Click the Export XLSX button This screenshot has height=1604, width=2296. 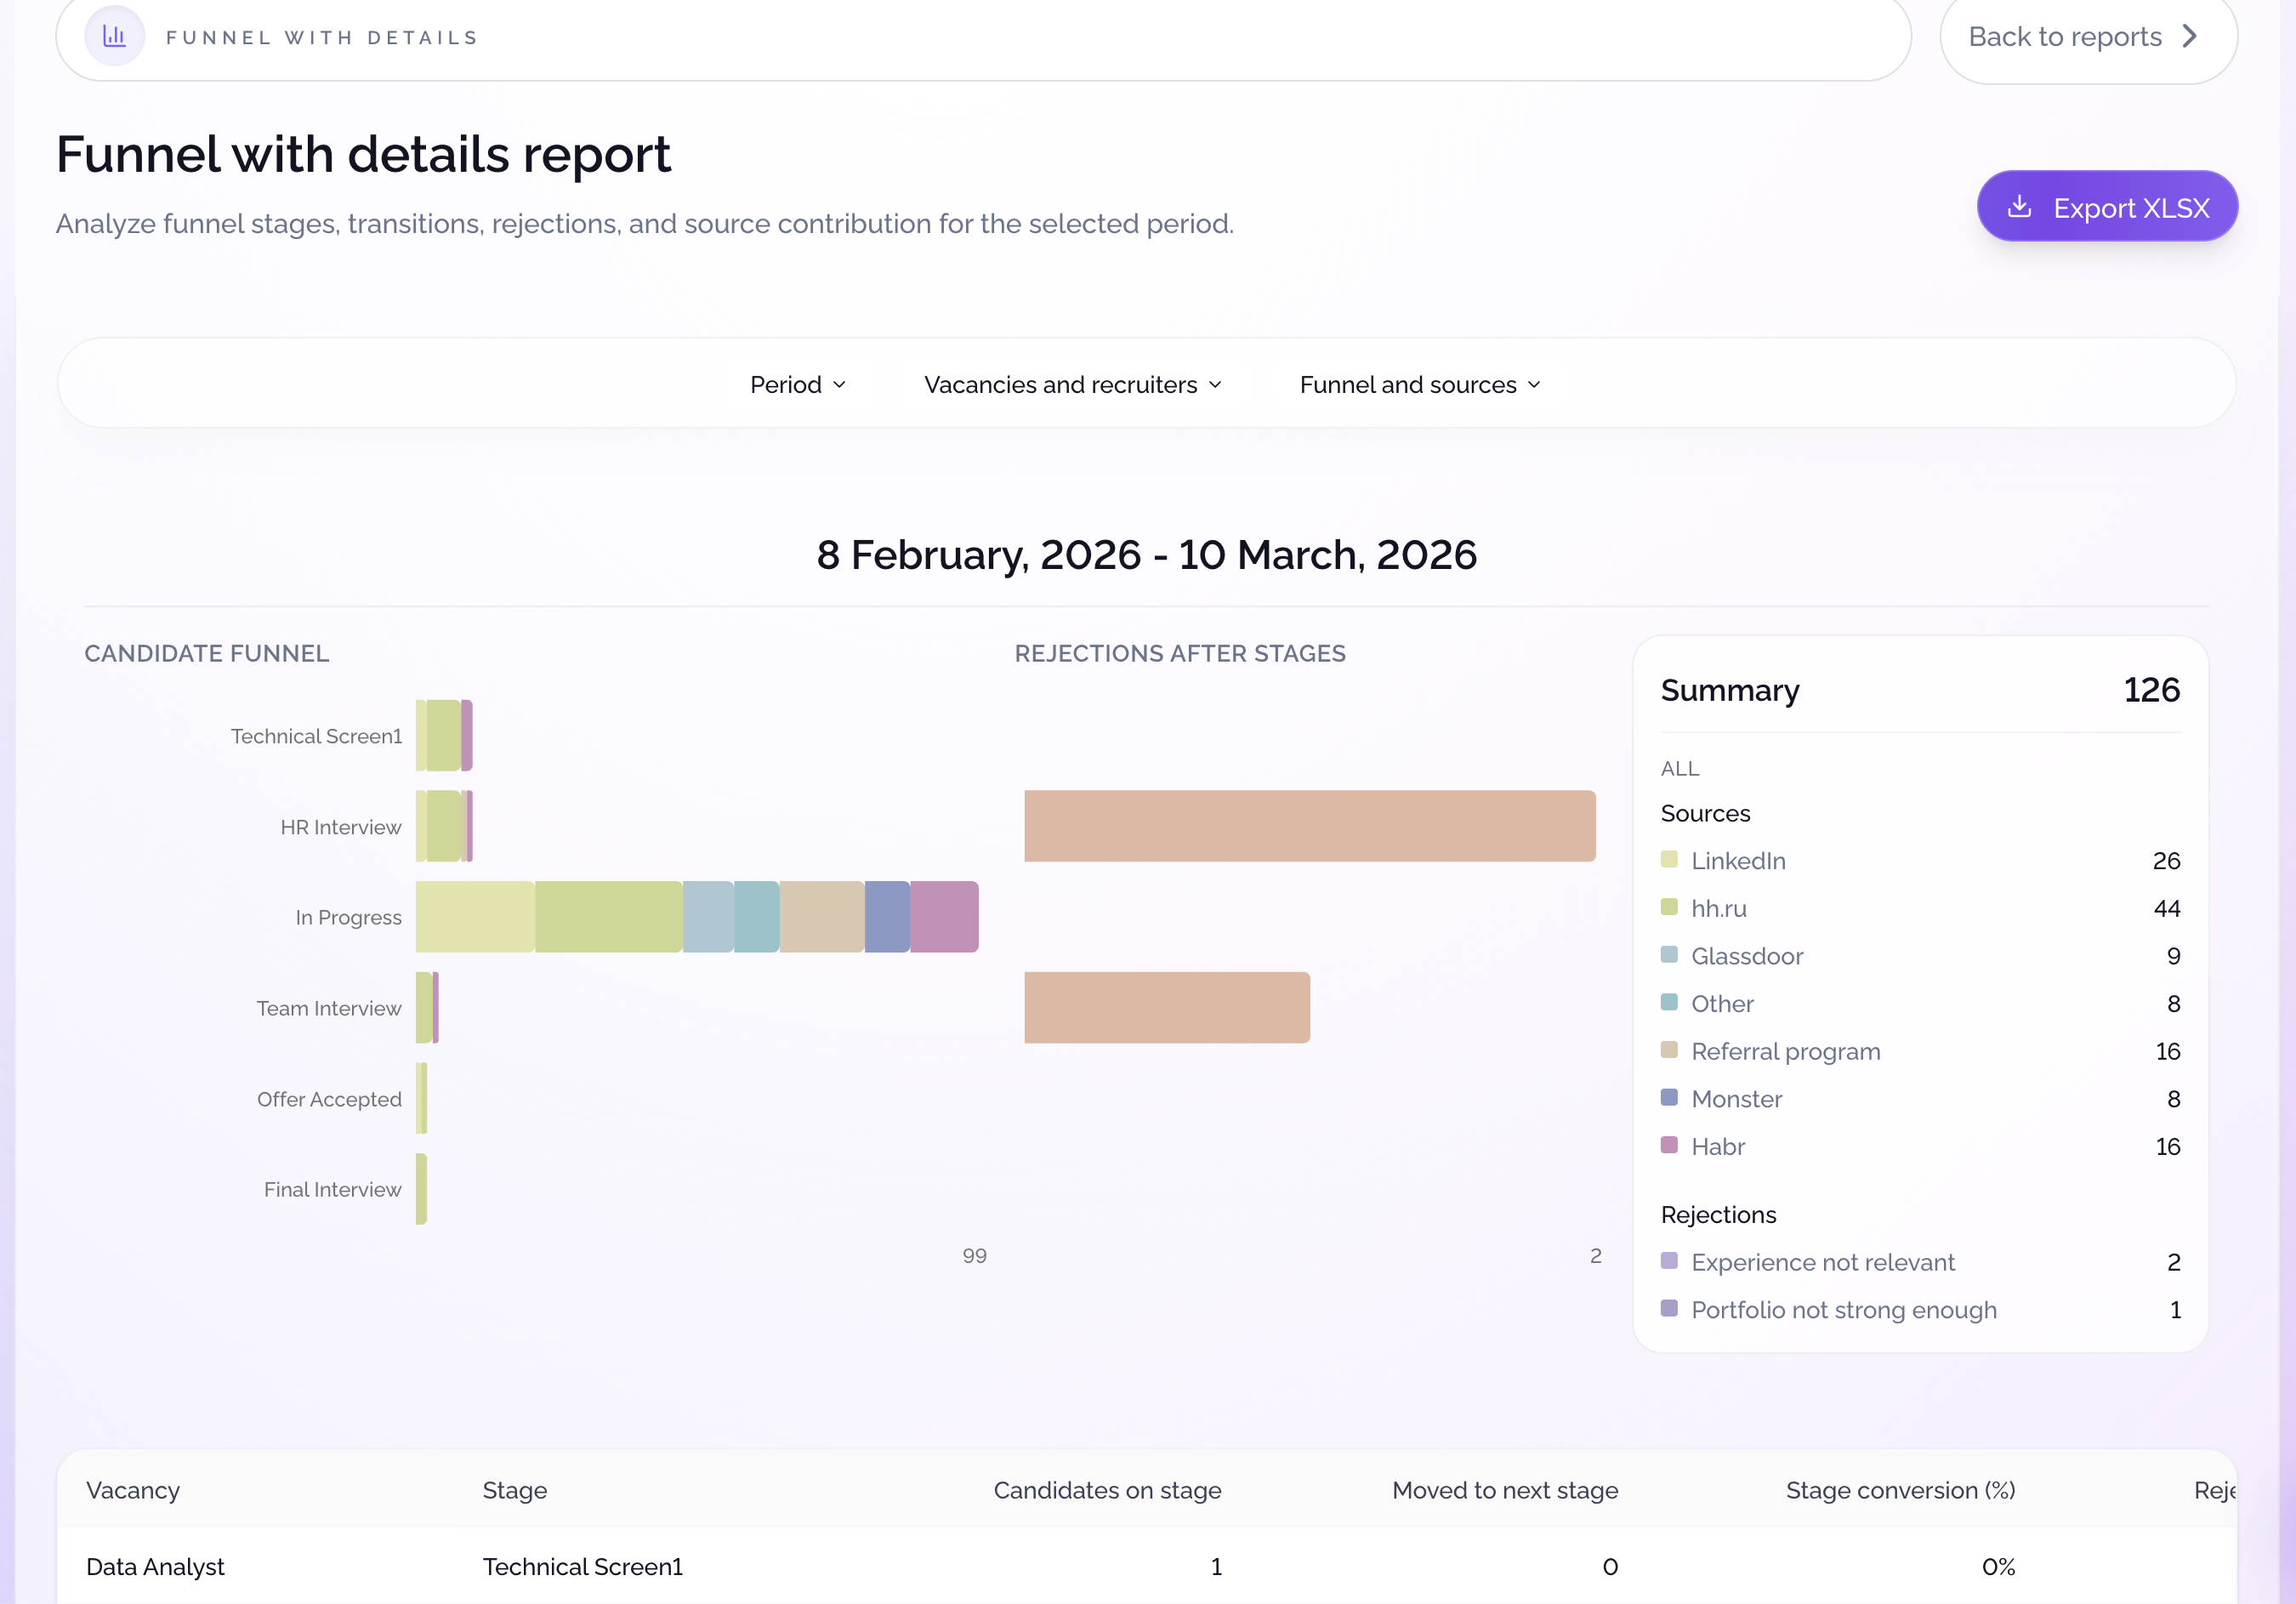pos(2107,207)
